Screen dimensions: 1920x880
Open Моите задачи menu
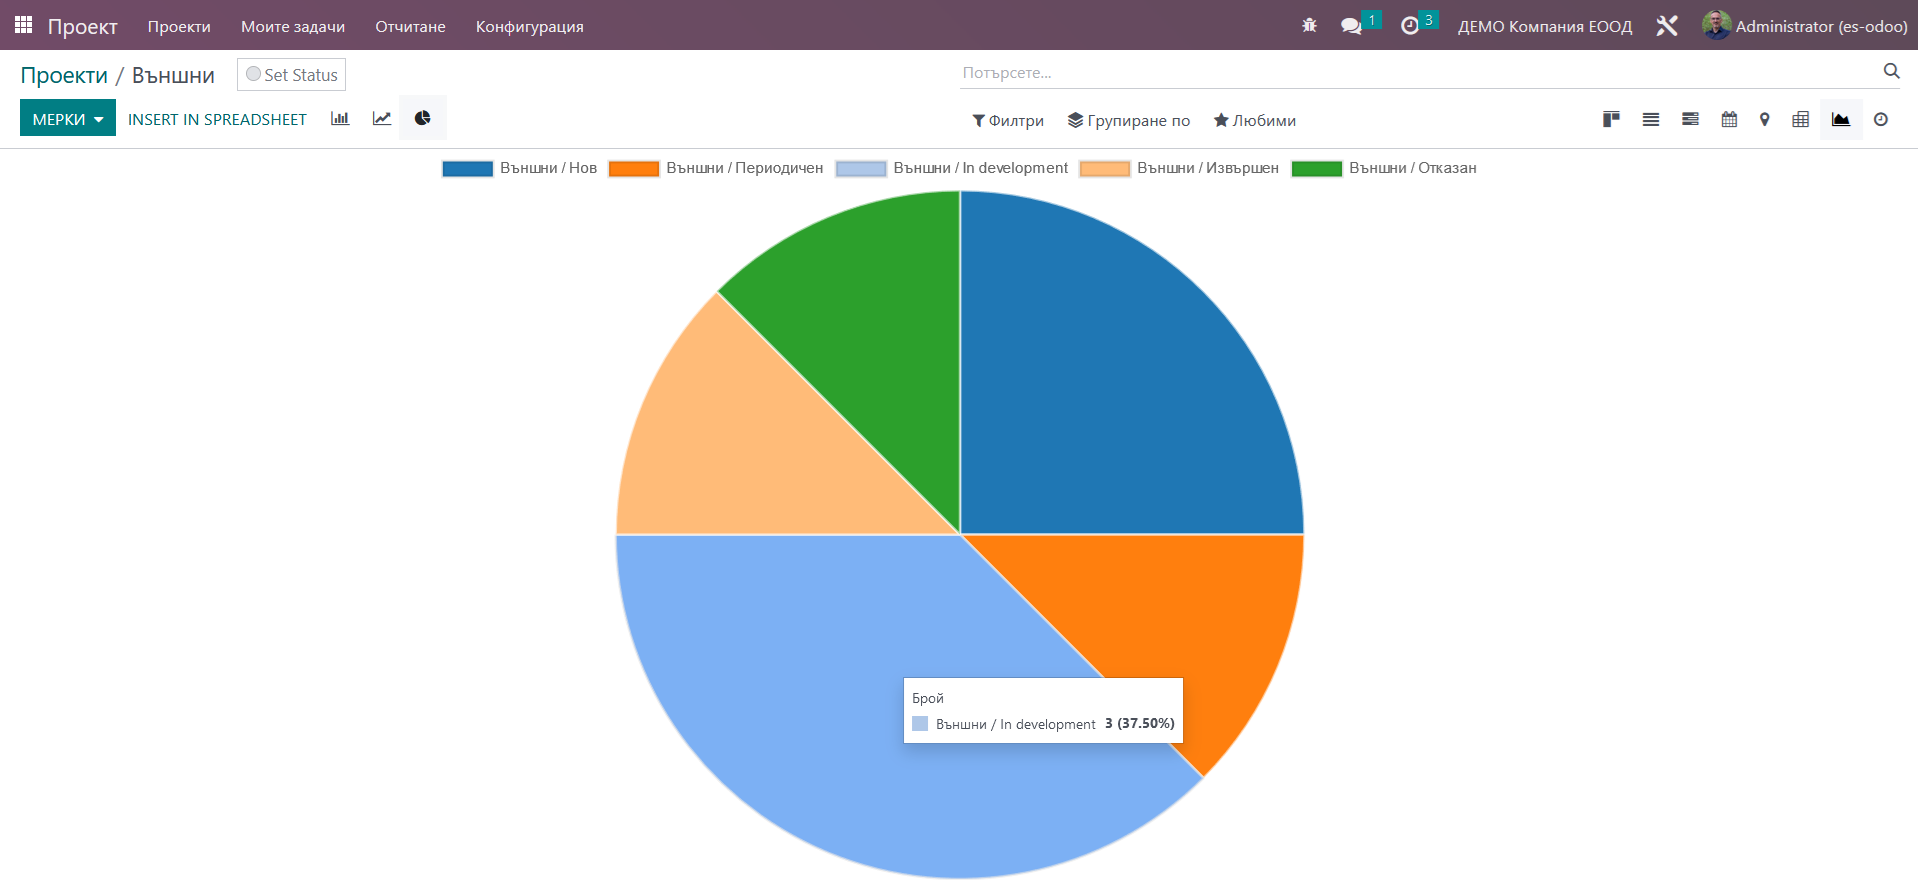coord(293,26)
